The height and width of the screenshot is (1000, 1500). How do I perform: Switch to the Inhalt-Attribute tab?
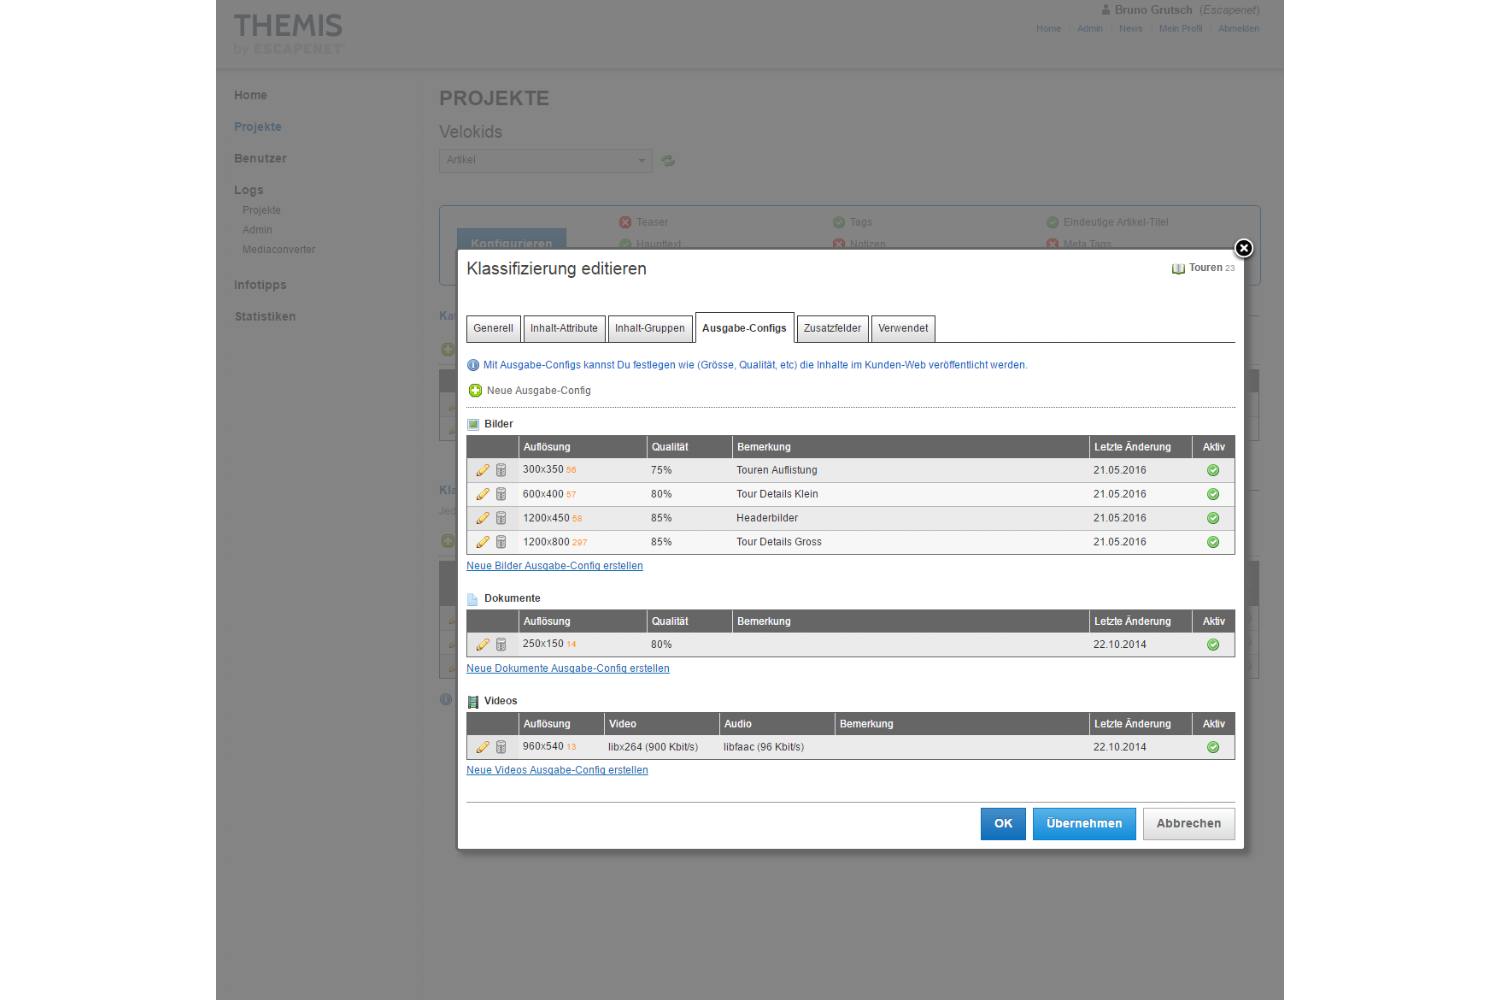[x=564, y=328]
